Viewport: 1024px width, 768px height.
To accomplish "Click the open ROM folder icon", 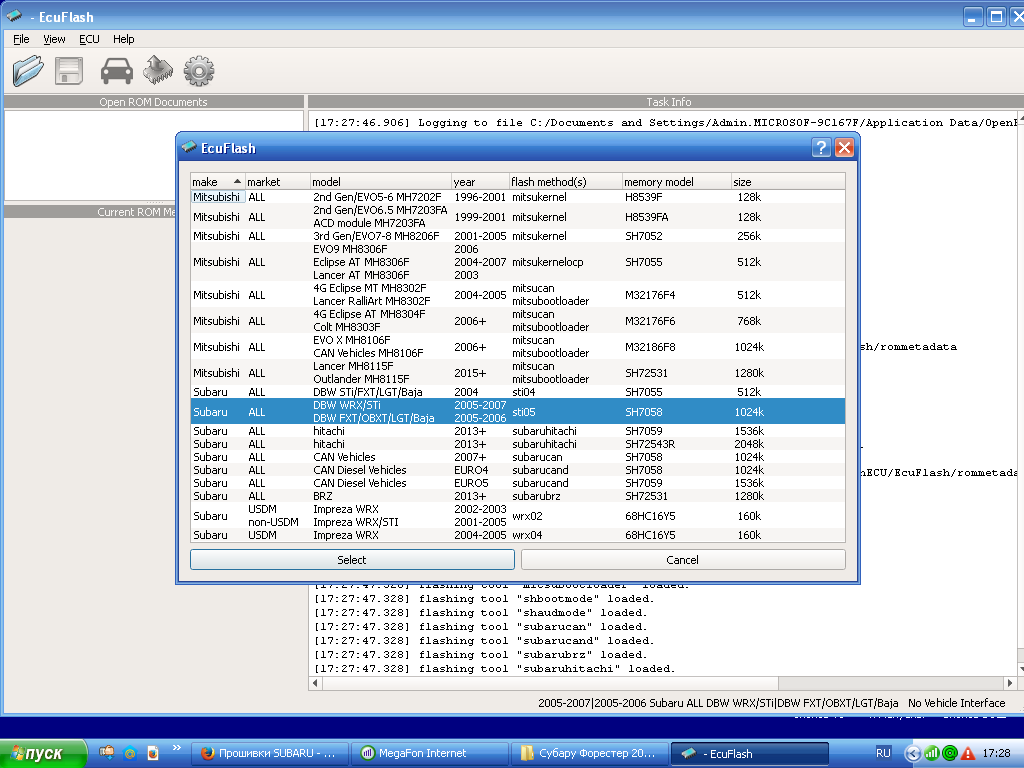I will 28,70.
